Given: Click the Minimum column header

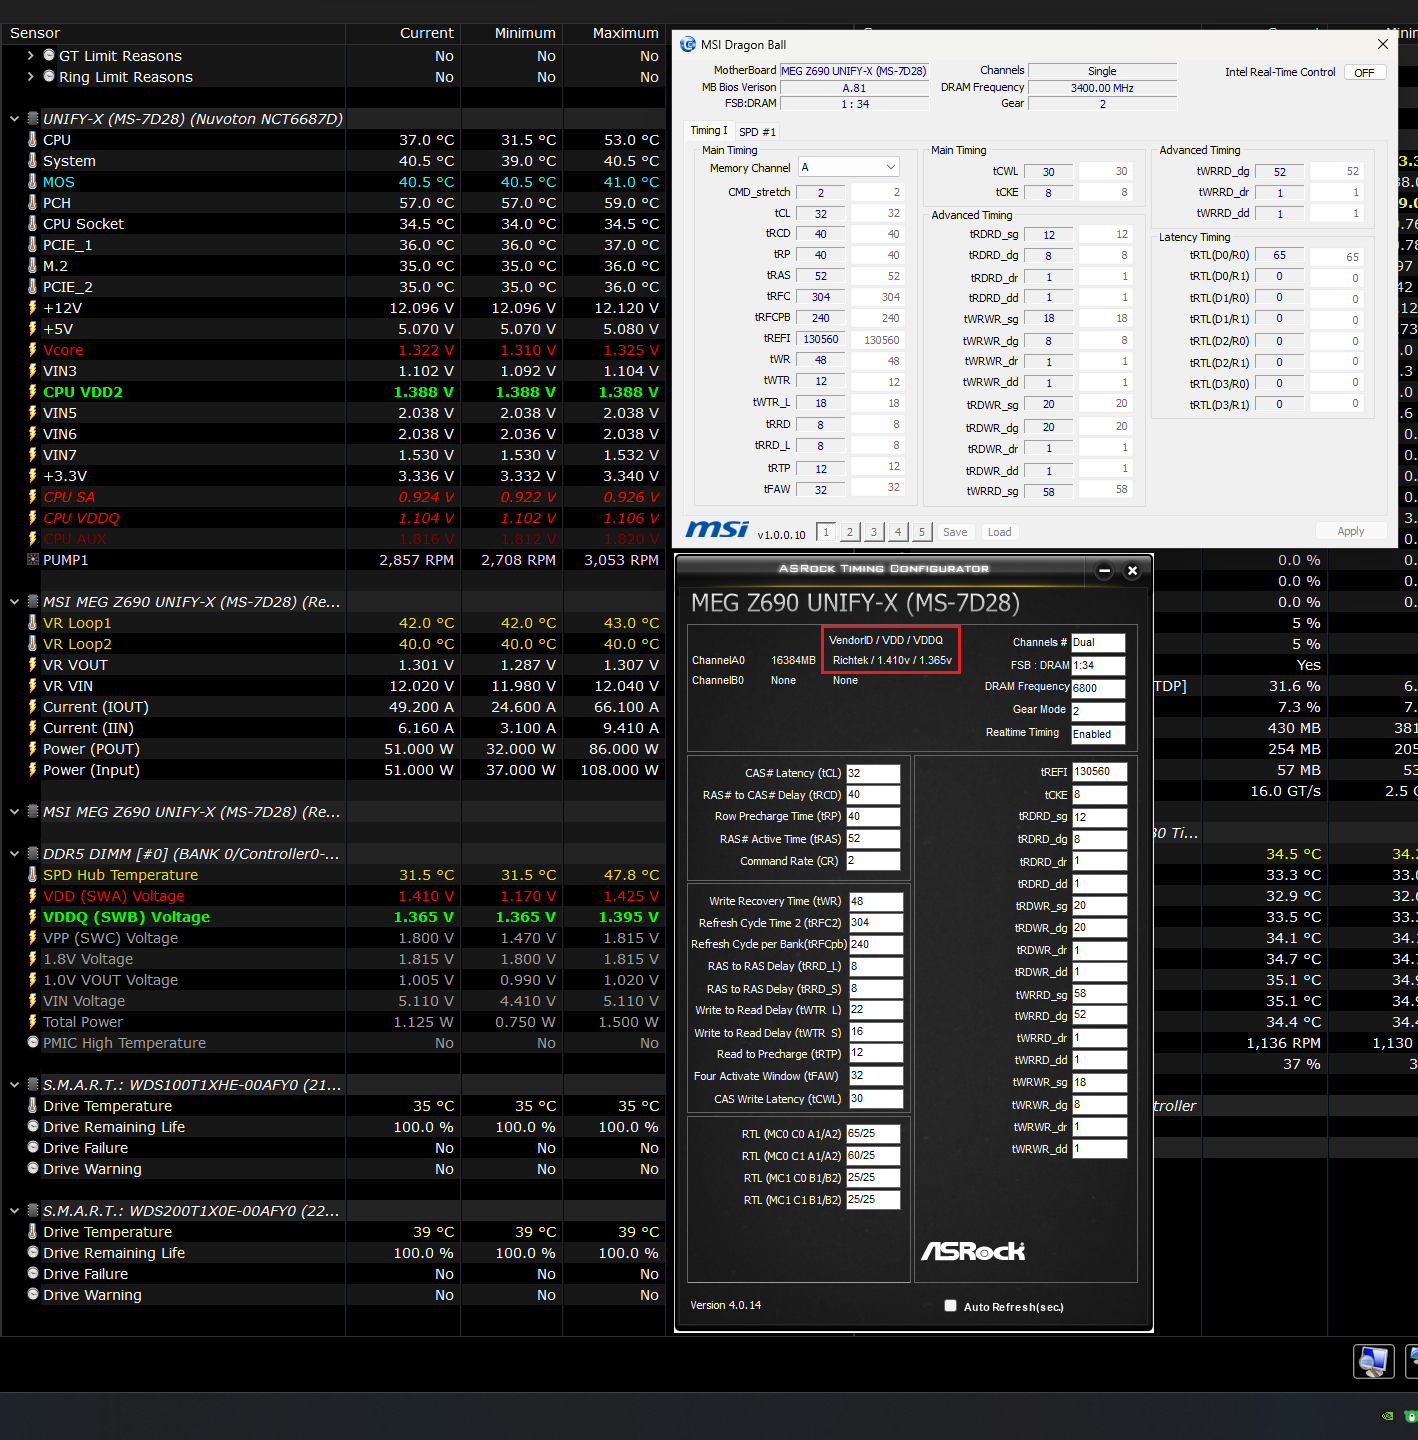Looking at the screenshot, I should click(x=511, y=33).
